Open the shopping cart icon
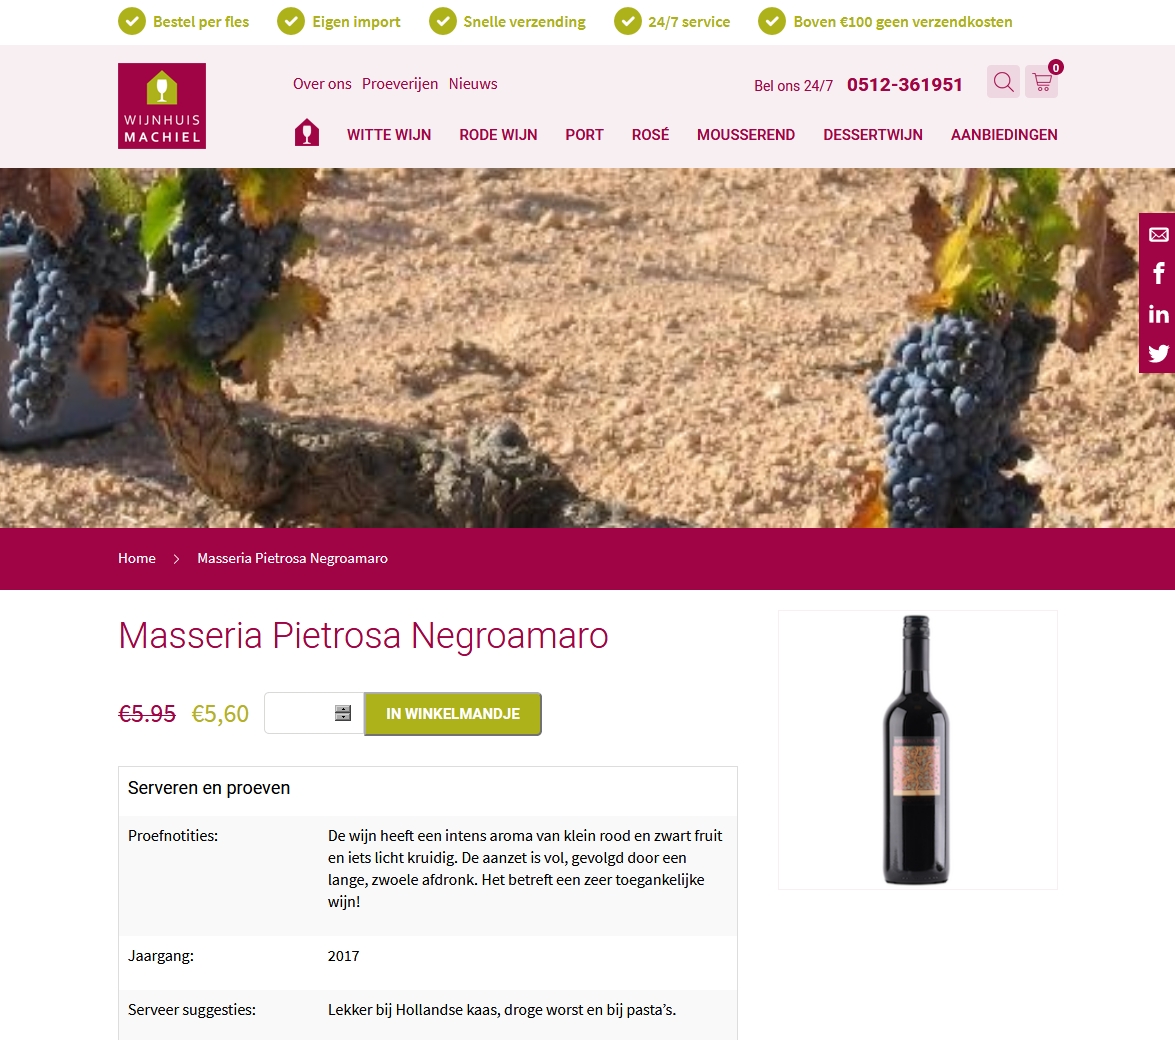Screen dimensions: 1175x1040 [1042, 82]
